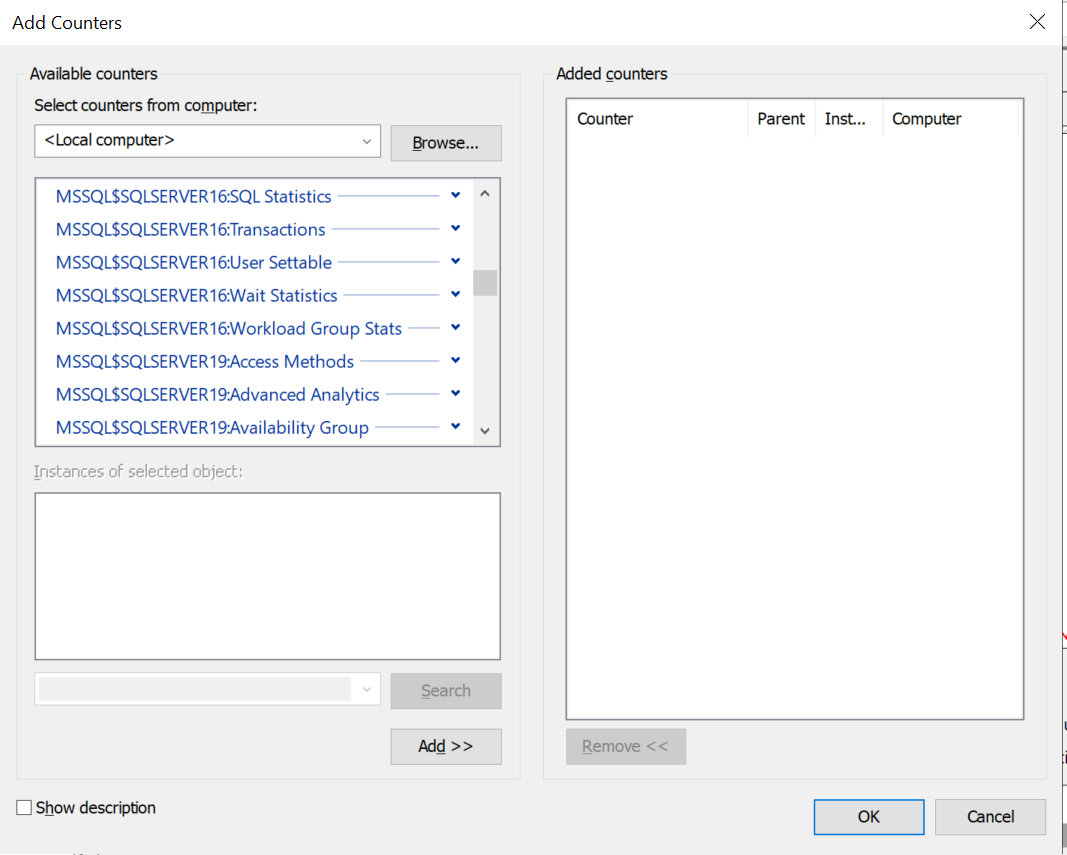
Task: Select MSSQL$SQLSERVER19:Advanced Analytics object
Action: [x=218, y=394]
